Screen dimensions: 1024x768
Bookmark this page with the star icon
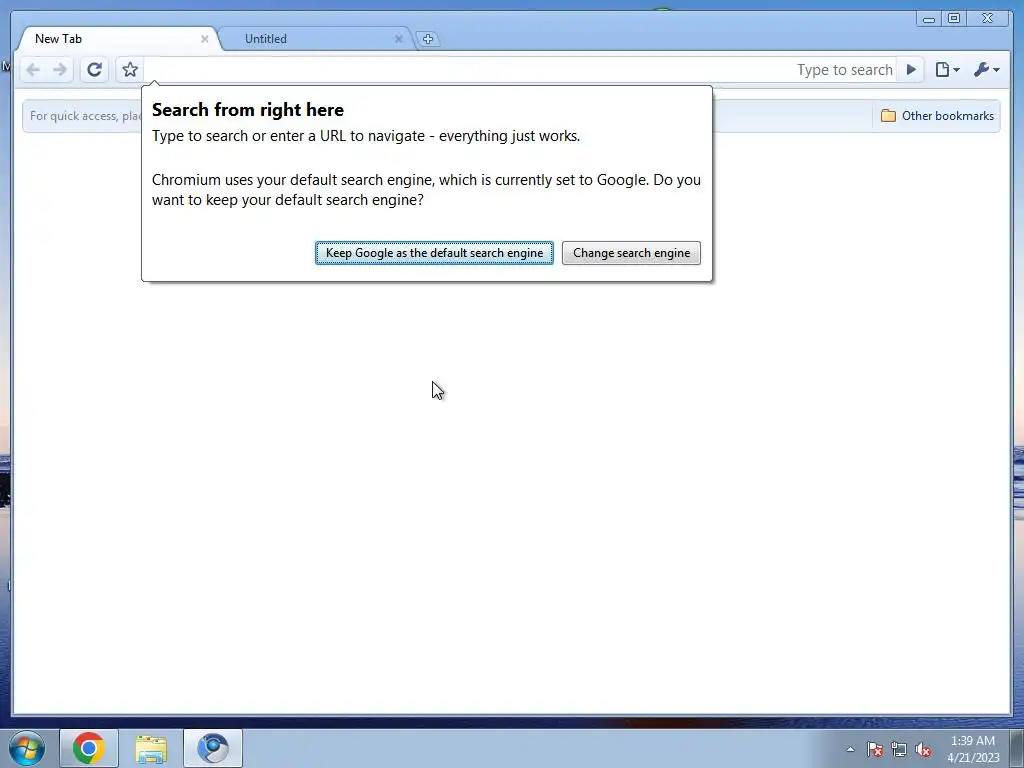pos(130,70)
